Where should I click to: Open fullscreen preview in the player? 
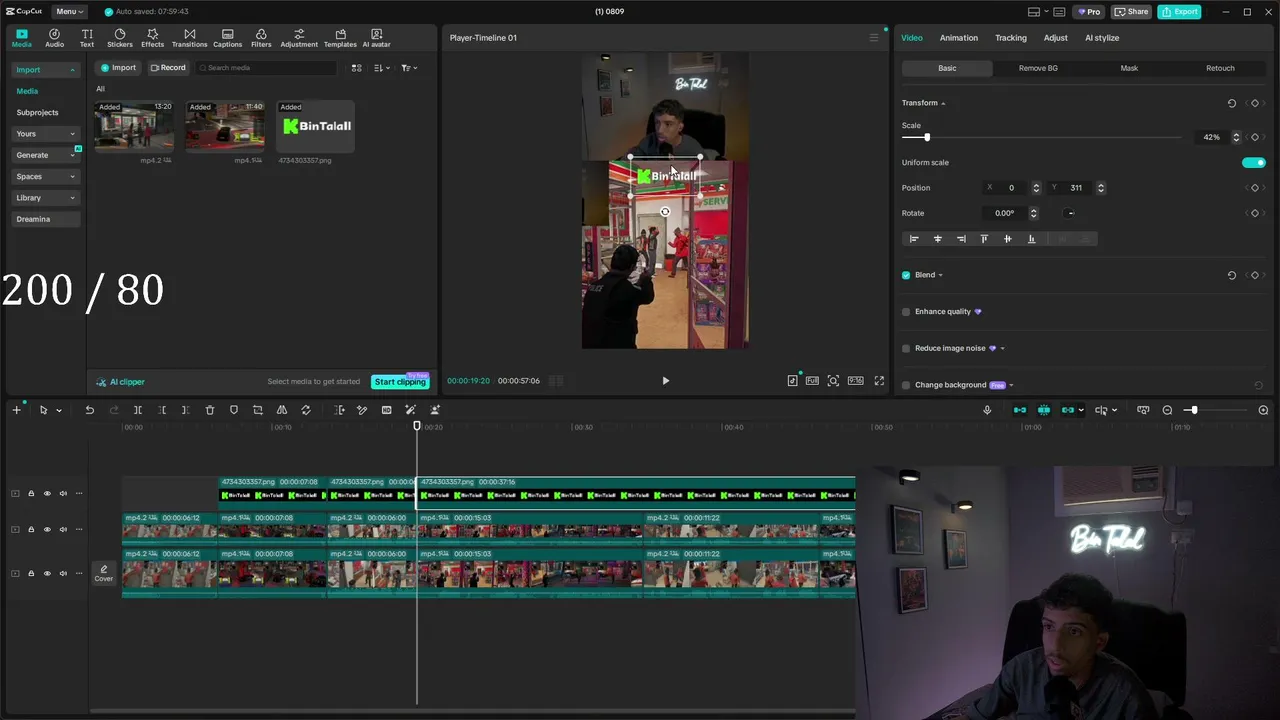(879, 381)
